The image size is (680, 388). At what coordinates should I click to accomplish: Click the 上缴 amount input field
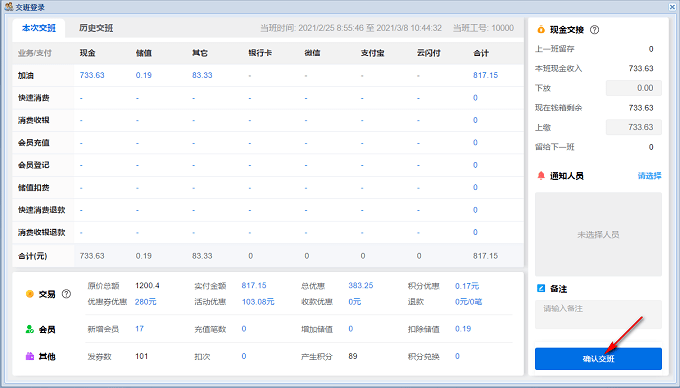click(x=634, y=127)
